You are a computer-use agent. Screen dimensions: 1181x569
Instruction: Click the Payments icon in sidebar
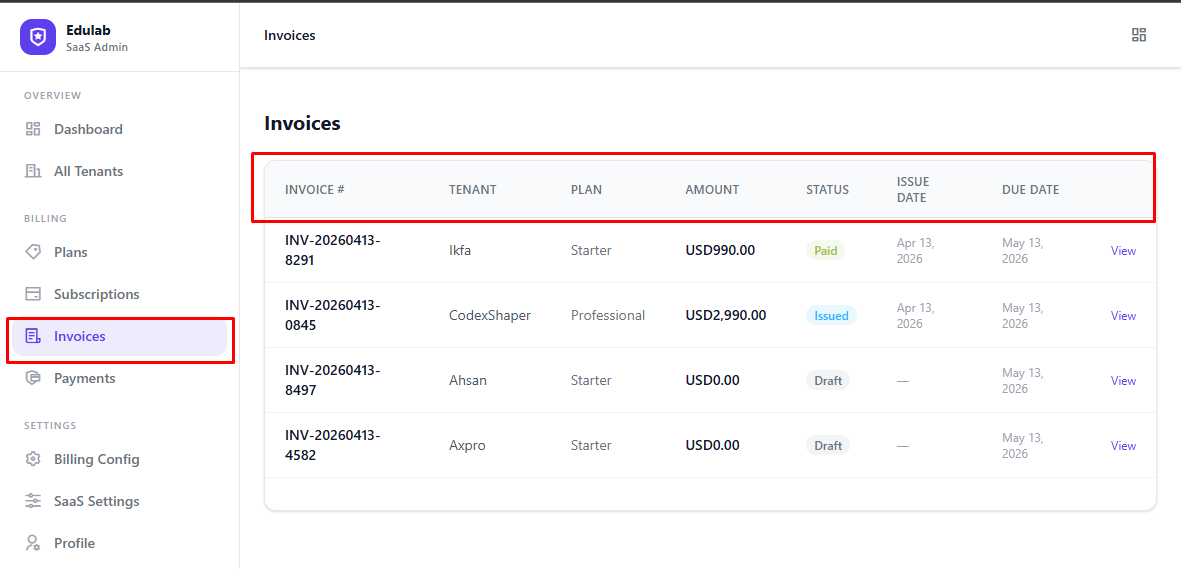click(33, 378)
